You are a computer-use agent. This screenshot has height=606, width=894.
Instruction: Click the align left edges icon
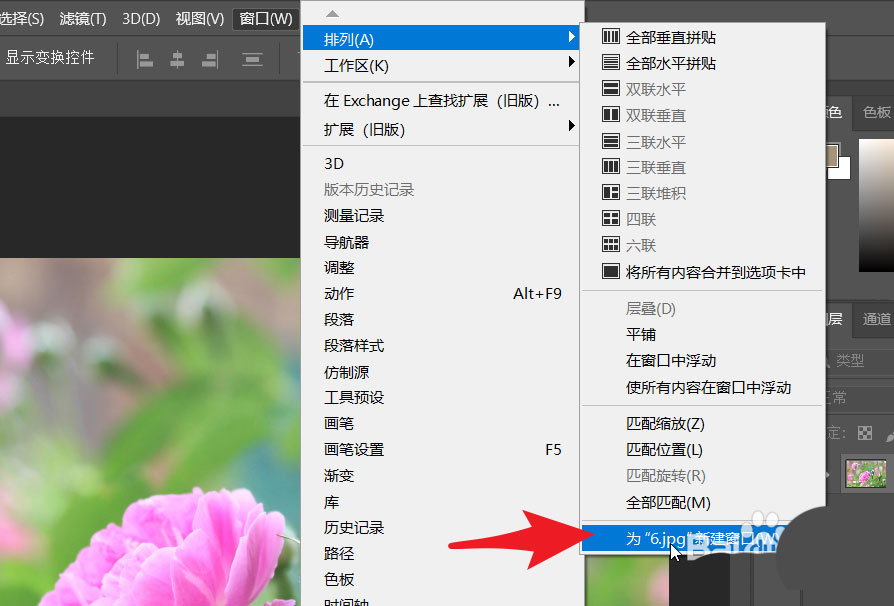pos(145,59)
